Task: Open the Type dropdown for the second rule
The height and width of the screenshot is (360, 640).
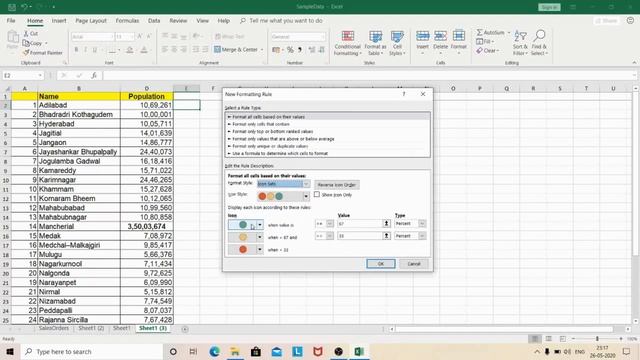Action: 422,236
